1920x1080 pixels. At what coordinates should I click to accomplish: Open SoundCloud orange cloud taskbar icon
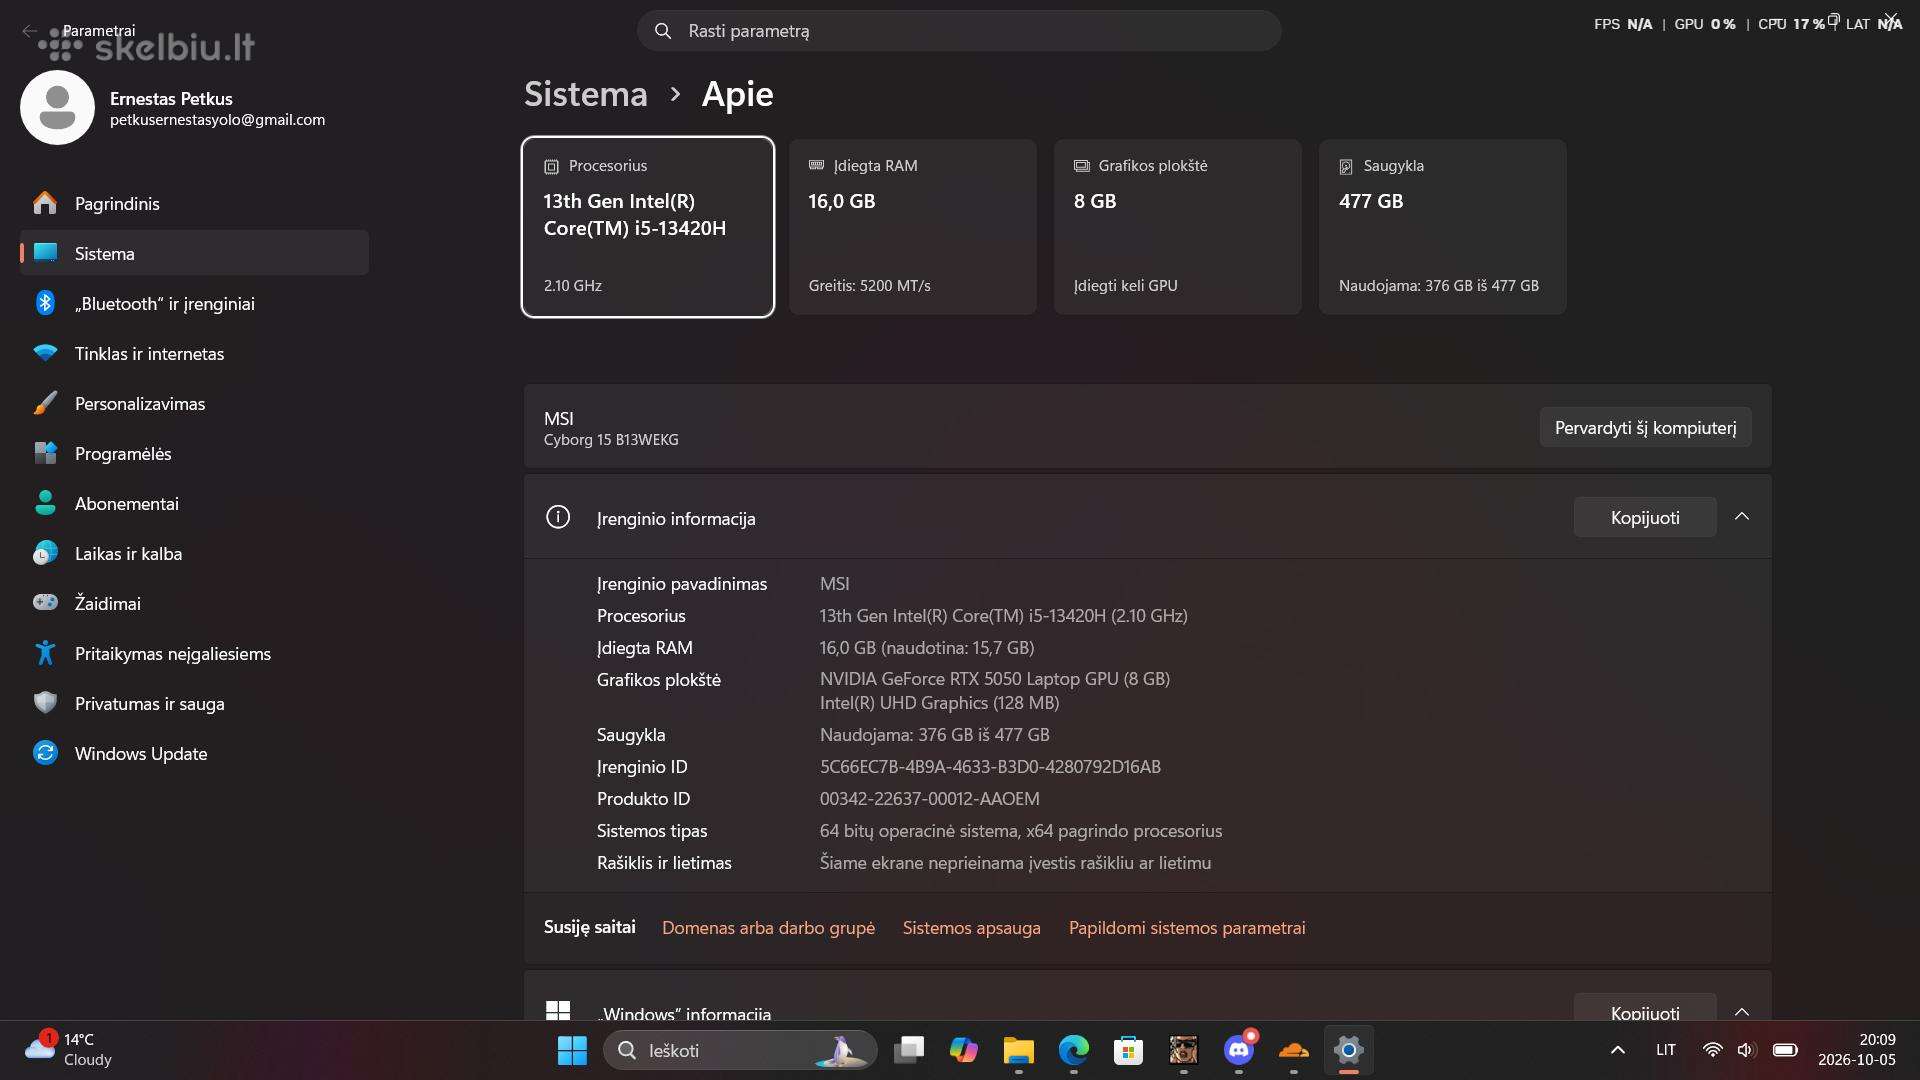1294,1050
